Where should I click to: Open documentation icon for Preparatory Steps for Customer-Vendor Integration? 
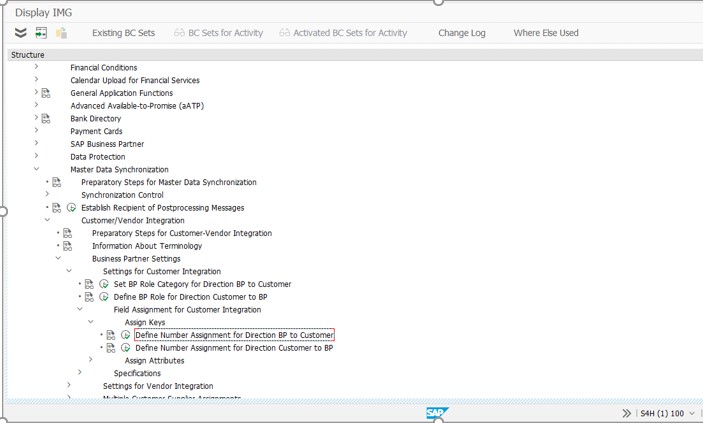tap(67, 233)
